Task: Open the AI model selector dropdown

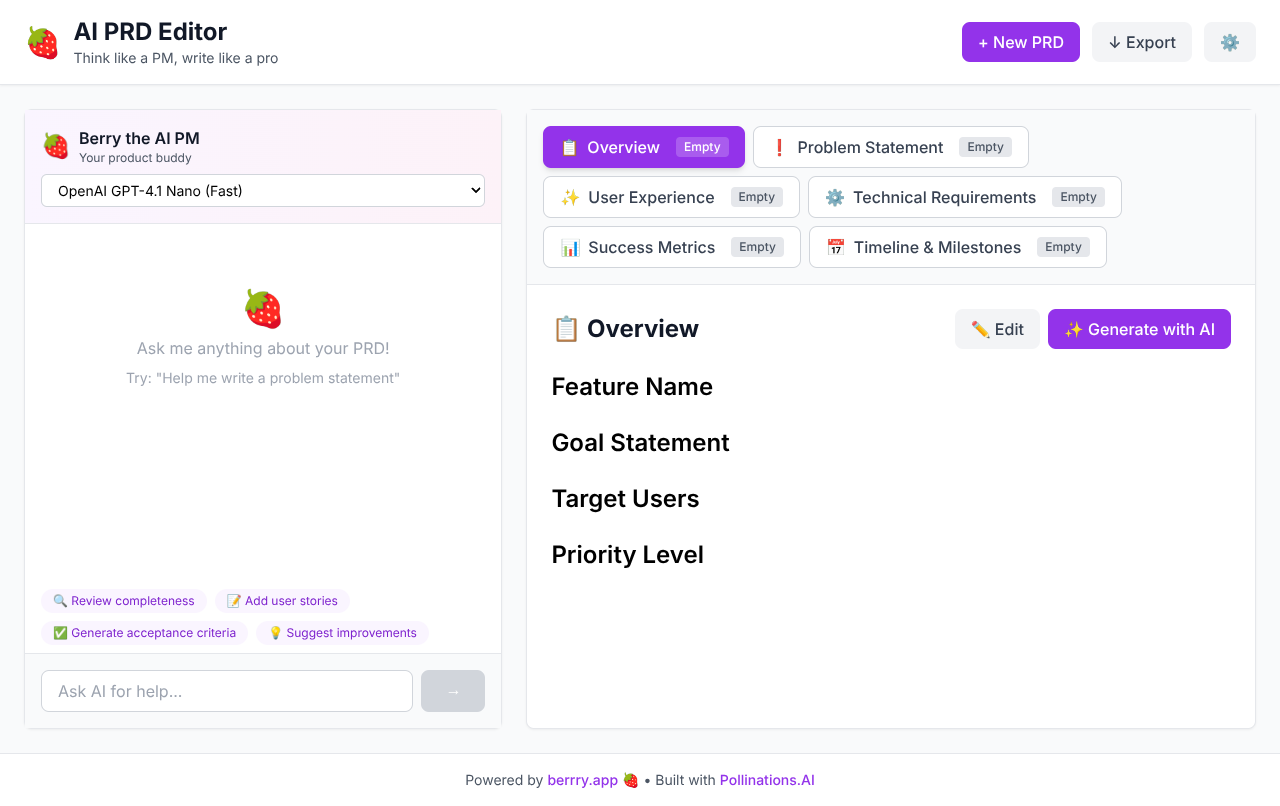Action: pos(263,190)
